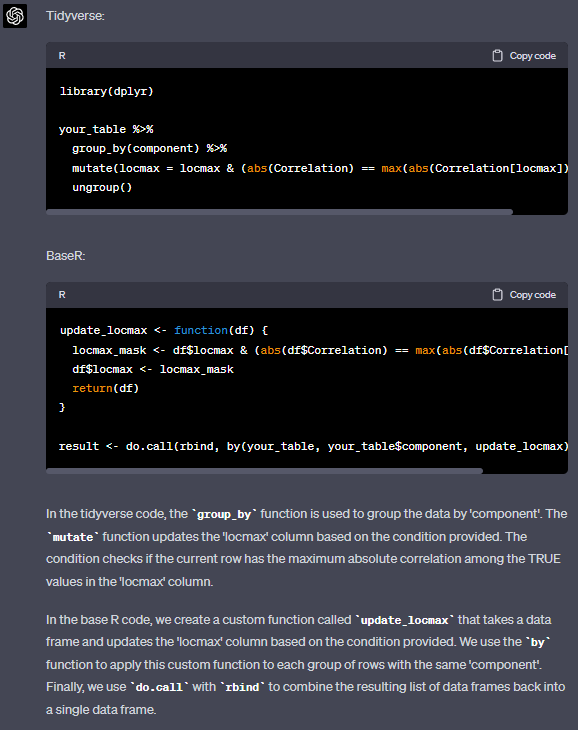Click the 'BaseR:' heading text
The height and width of the screenshot is (730, 578).
pyautogui.click(x=66, y=256)
